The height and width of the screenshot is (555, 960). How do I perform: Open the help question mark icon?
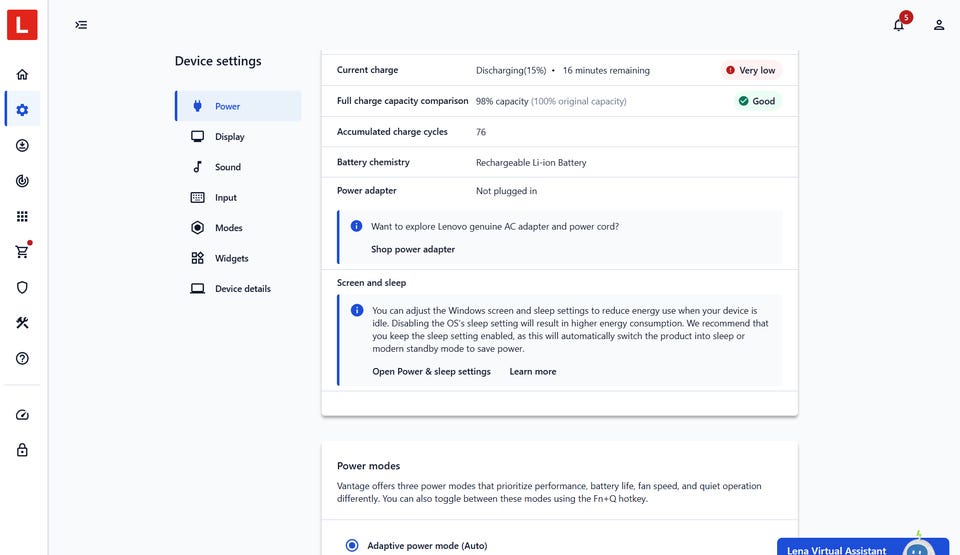coord(22,358)
